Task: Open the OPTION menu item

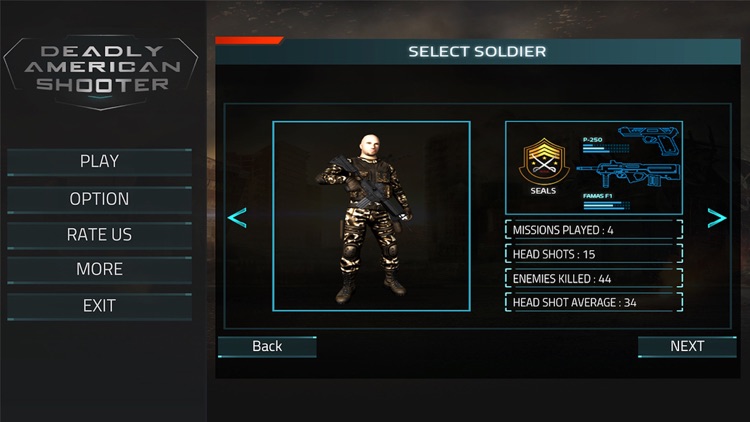Action: [x=99, y=199]
